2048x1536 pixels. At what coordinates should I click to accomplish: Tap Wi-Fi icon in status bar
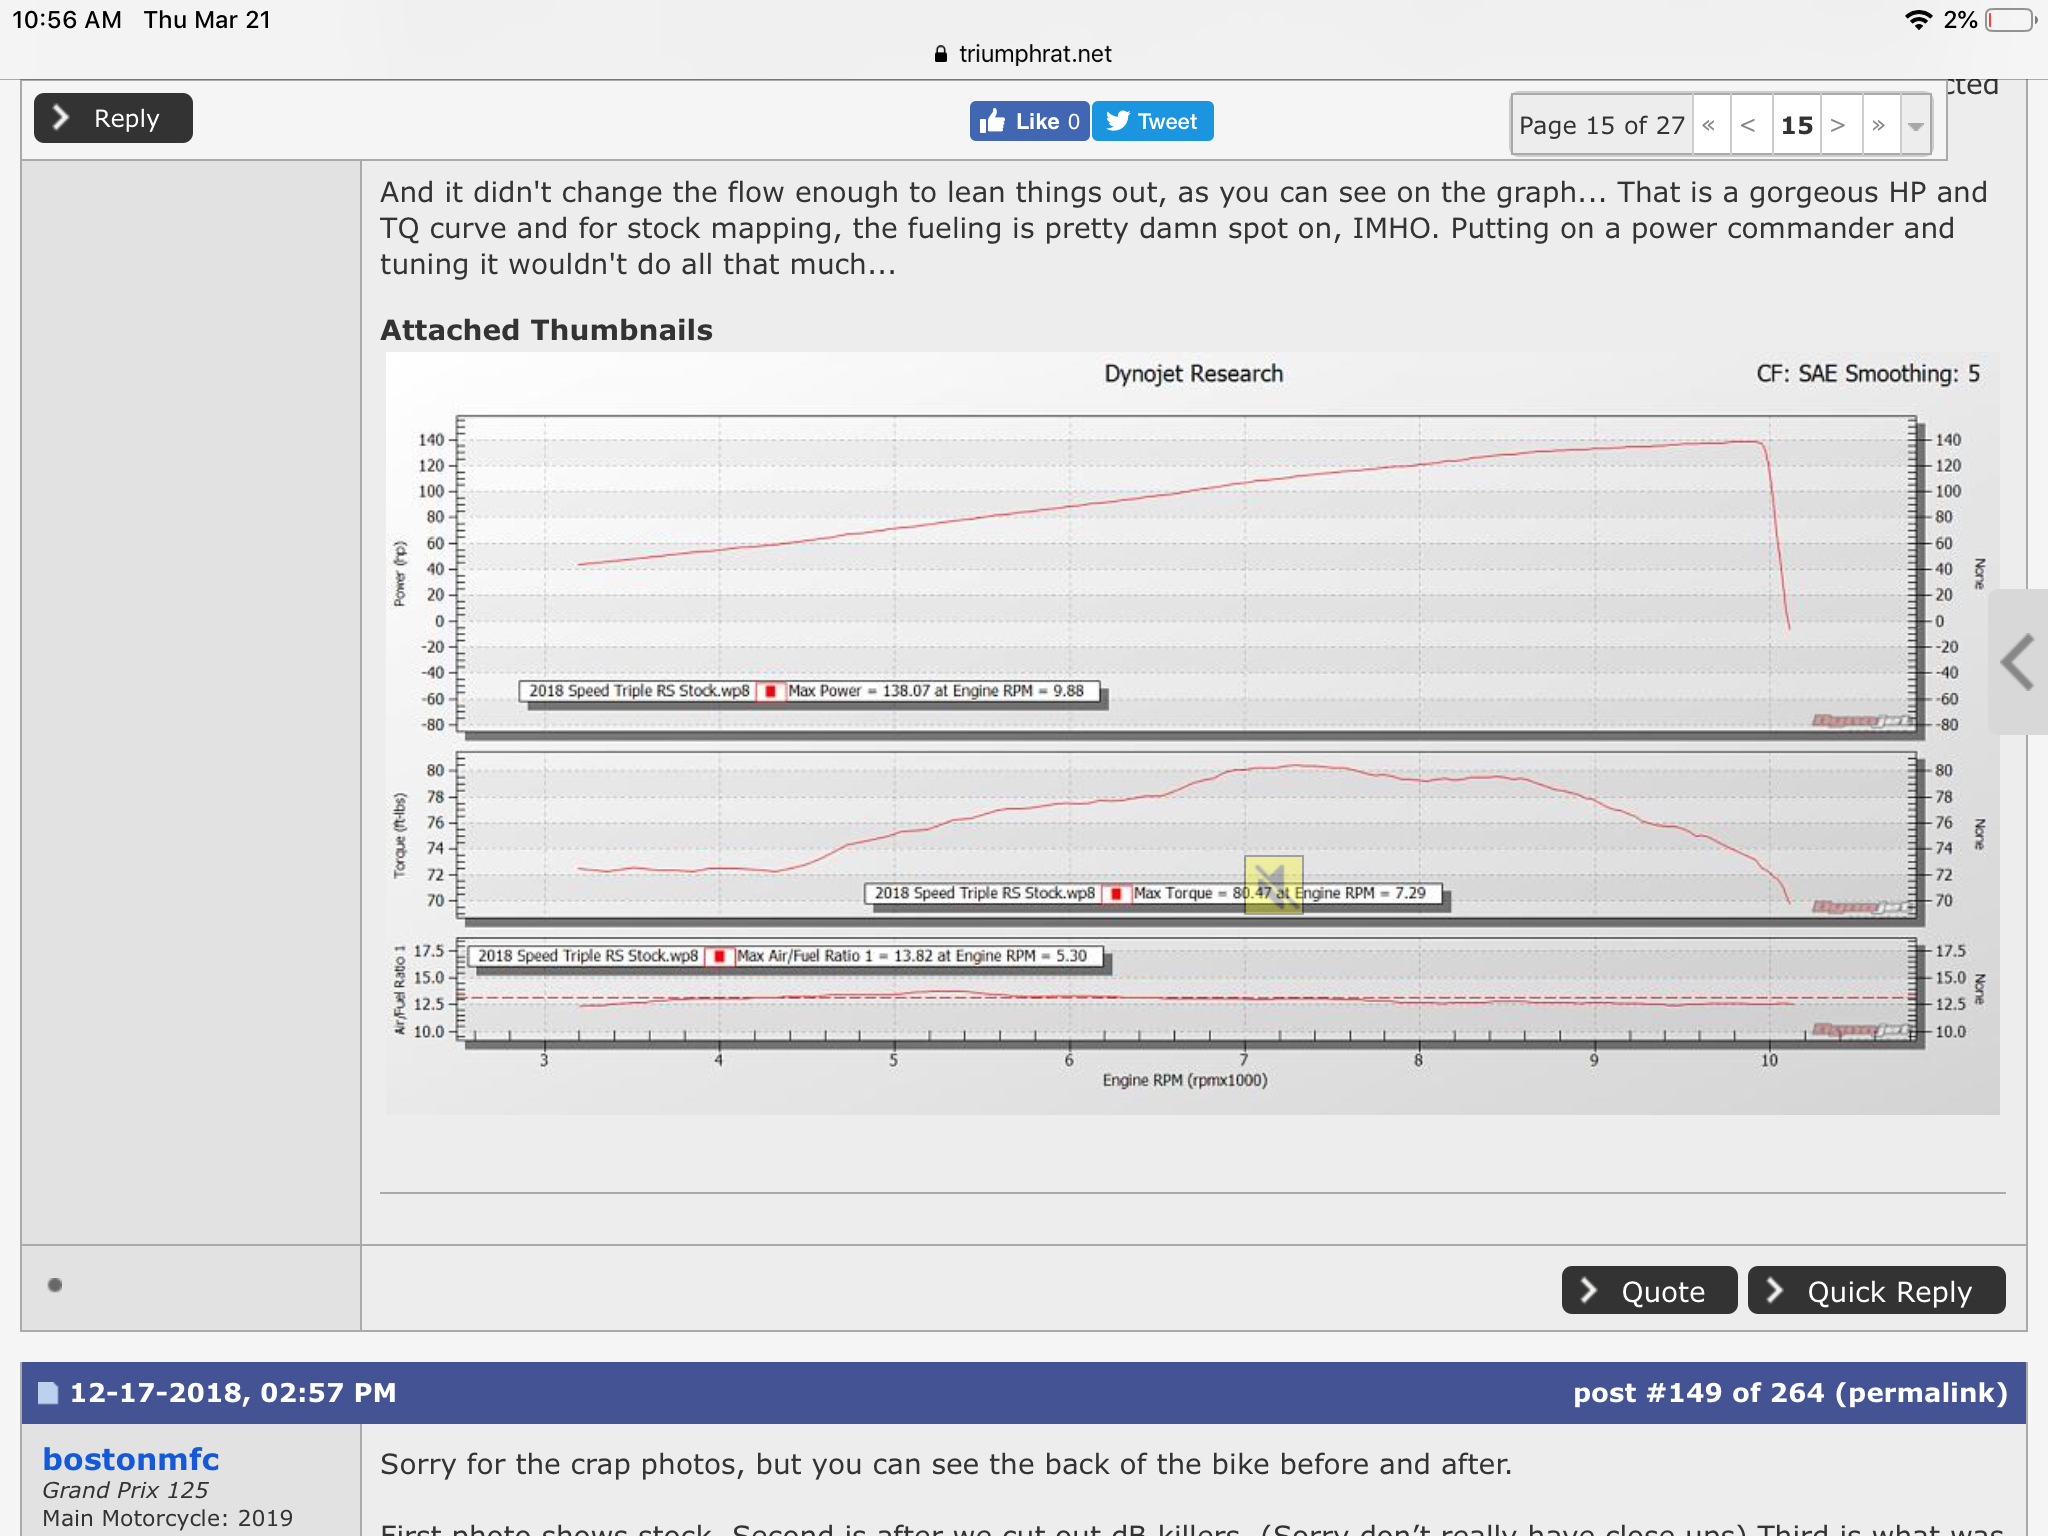[x=1918, y=20]
